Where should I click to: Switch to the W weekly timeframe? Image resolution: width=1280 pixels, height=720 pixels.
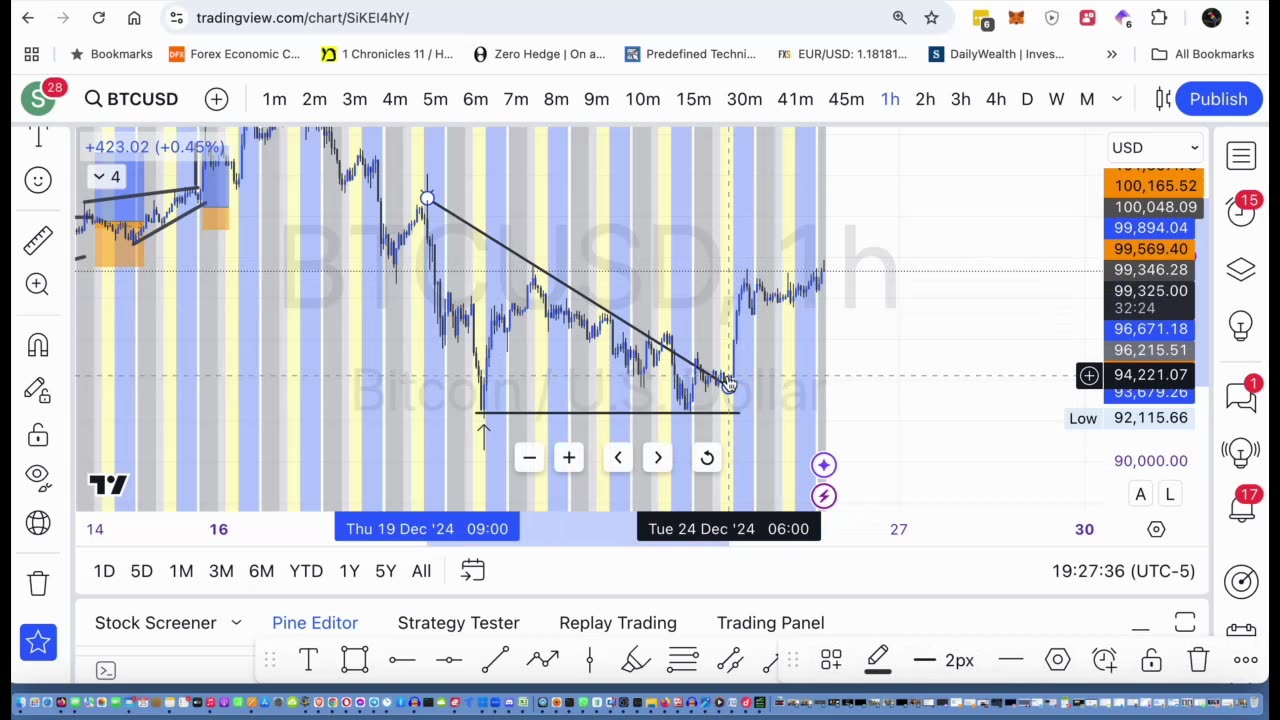[1056, 99]
